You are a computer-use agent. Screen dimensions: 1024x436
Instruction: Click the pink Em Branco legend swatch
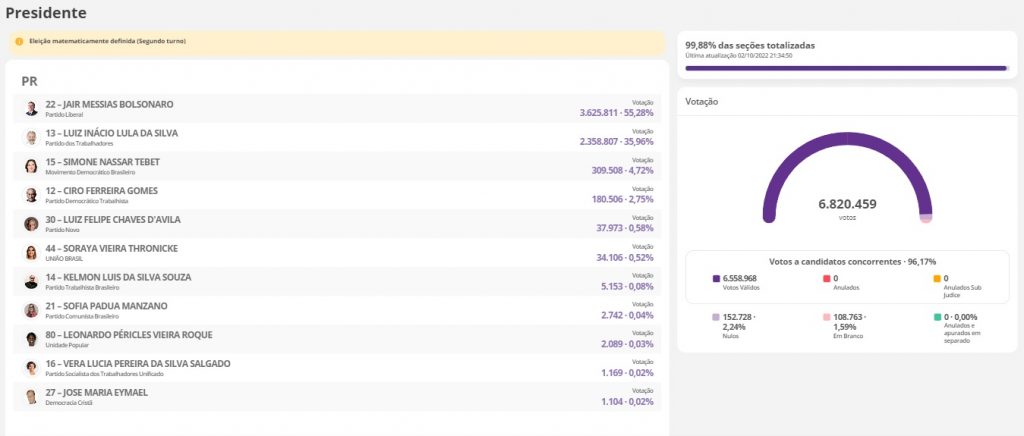[x=827, y=317]
